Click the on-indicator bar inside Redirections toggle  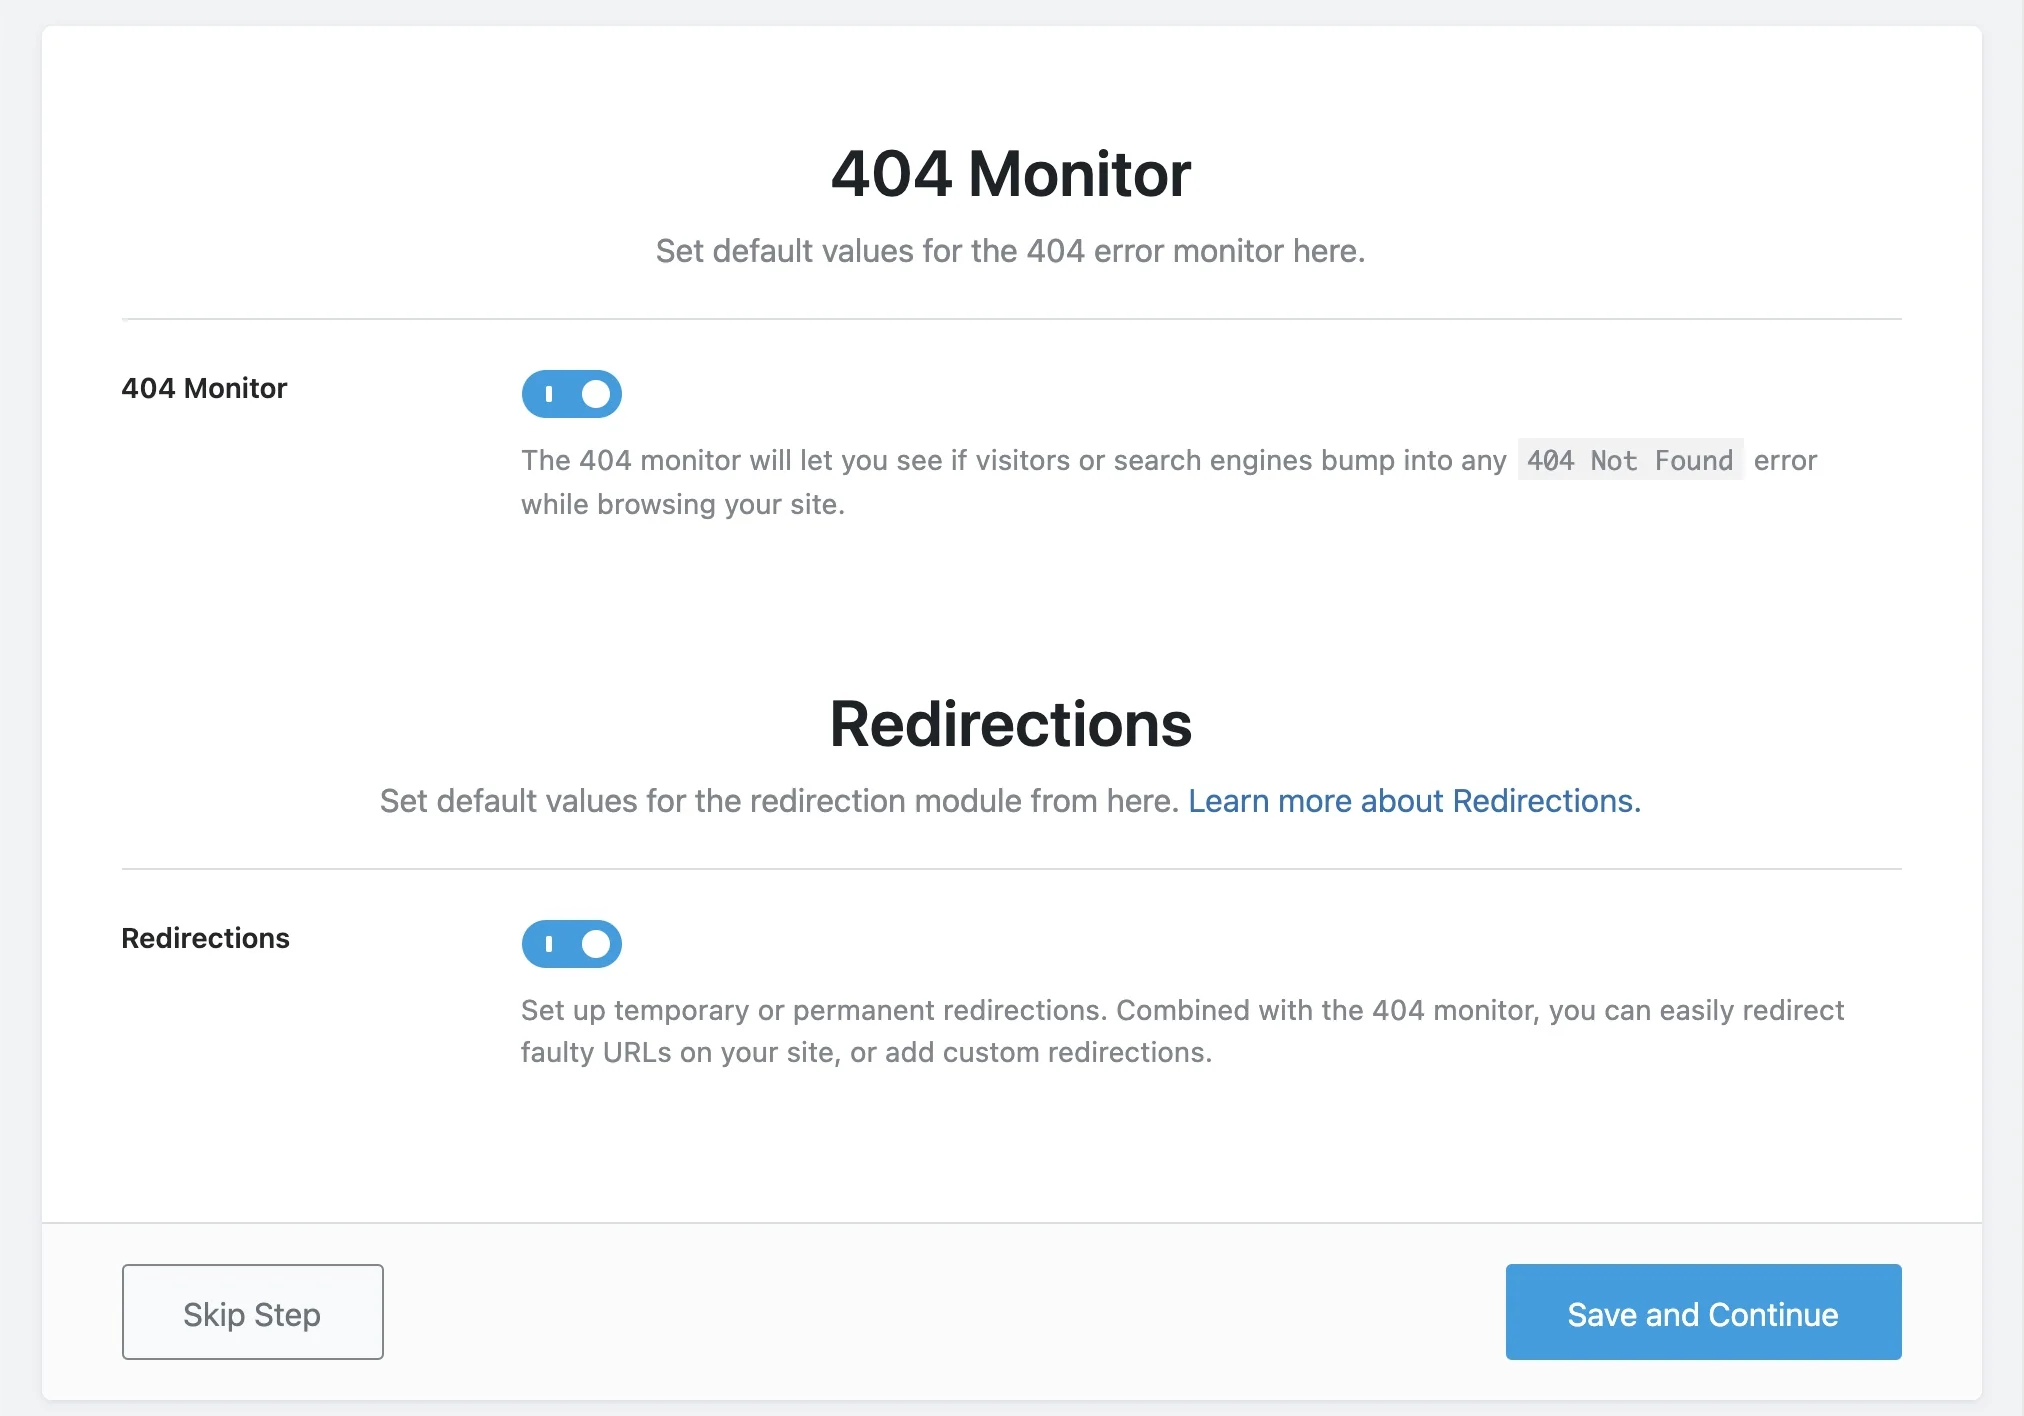pos(548,944)
